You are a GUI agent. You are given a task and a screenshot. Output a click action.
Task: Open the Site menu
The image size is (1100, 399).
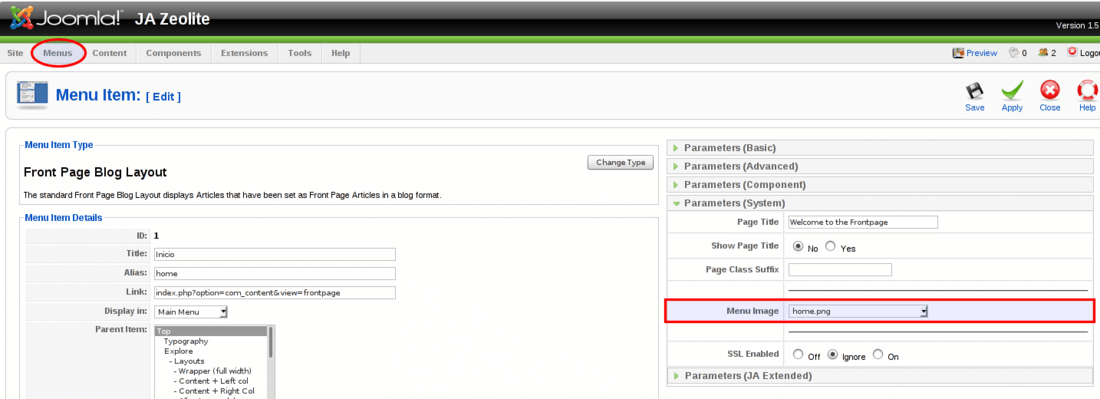point(15,53)
